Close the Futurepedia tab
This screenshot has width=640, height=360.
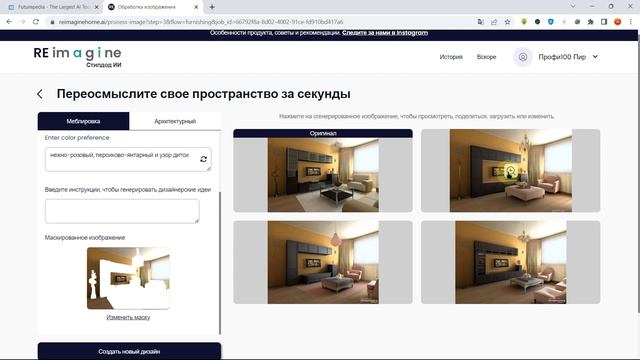click(x=97, y=7)
